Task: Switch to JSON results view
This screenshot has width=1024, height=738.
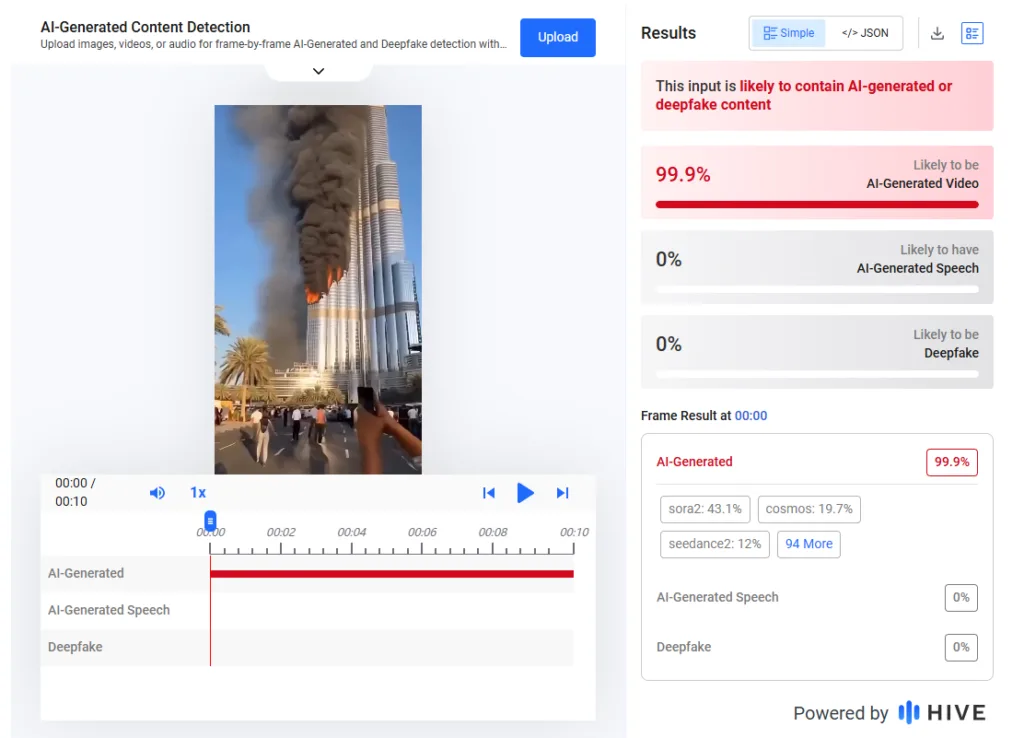Action: point(865,33)
